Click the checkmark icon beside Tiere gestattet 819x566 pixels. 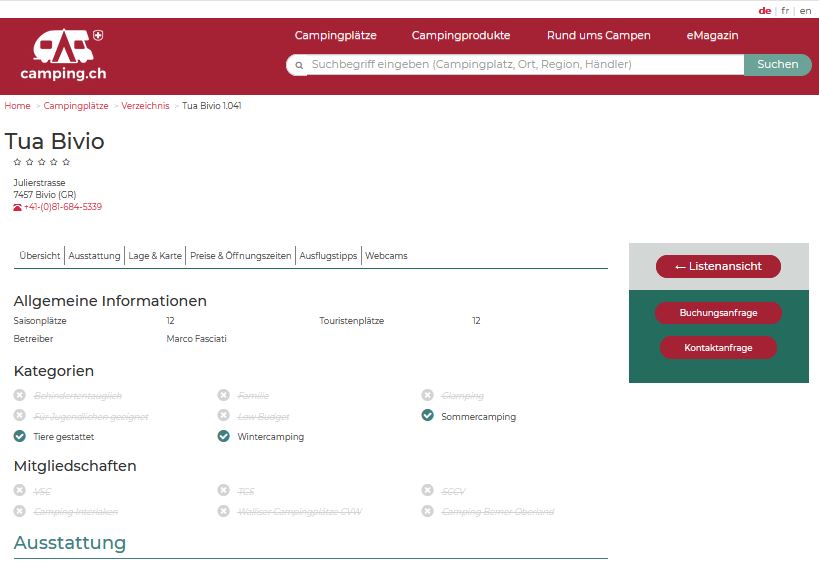point(20,436)
